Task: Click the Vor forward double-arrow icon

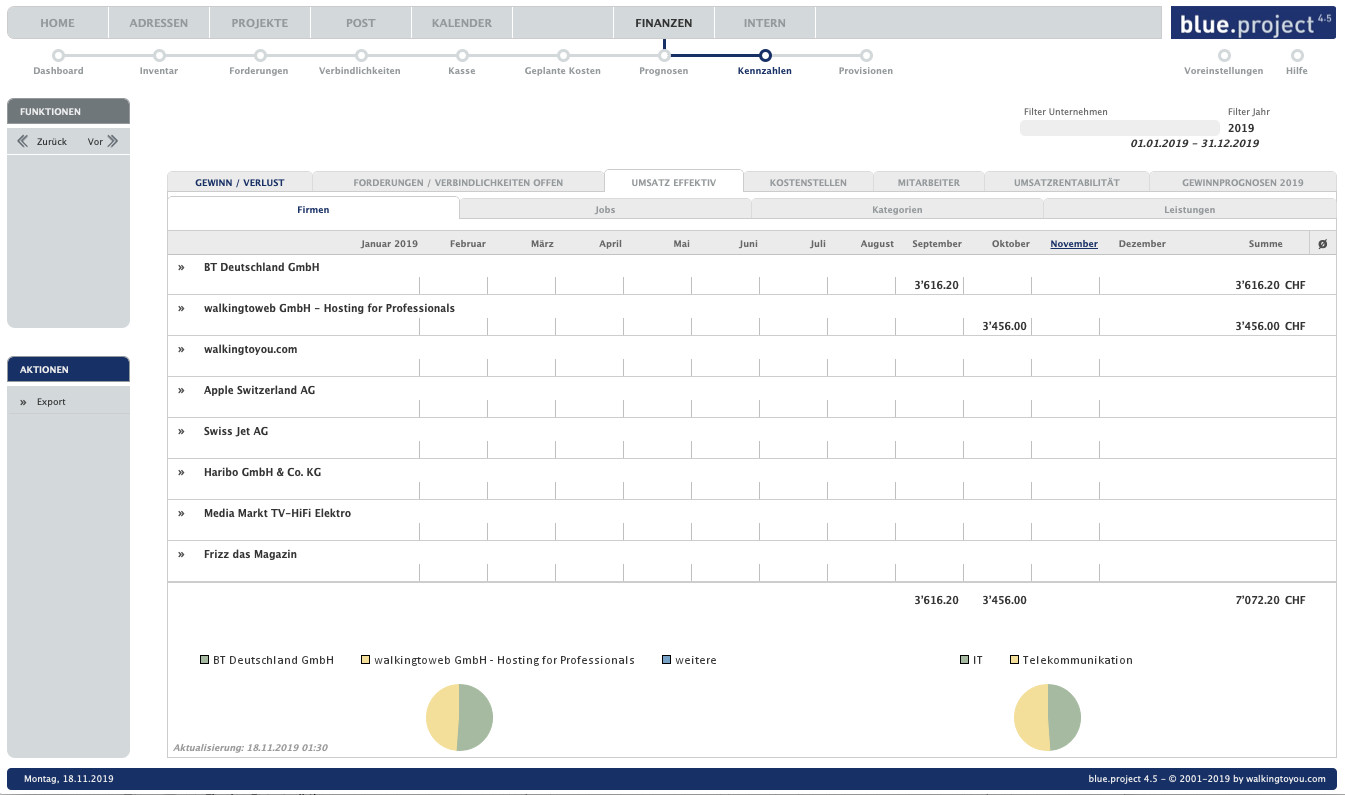Action: point(112,142)
